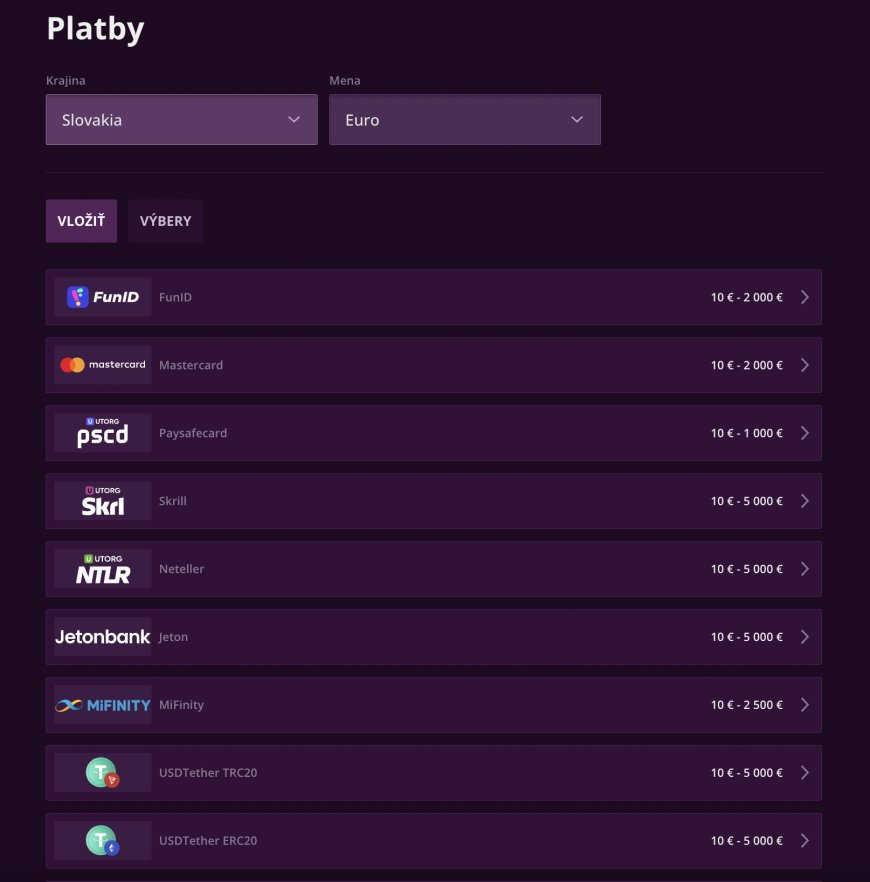Click the Paysafecard pscd logo
The height and width of the screenshot is (882, 870).
pyautogui.click(x=103, y=433)
